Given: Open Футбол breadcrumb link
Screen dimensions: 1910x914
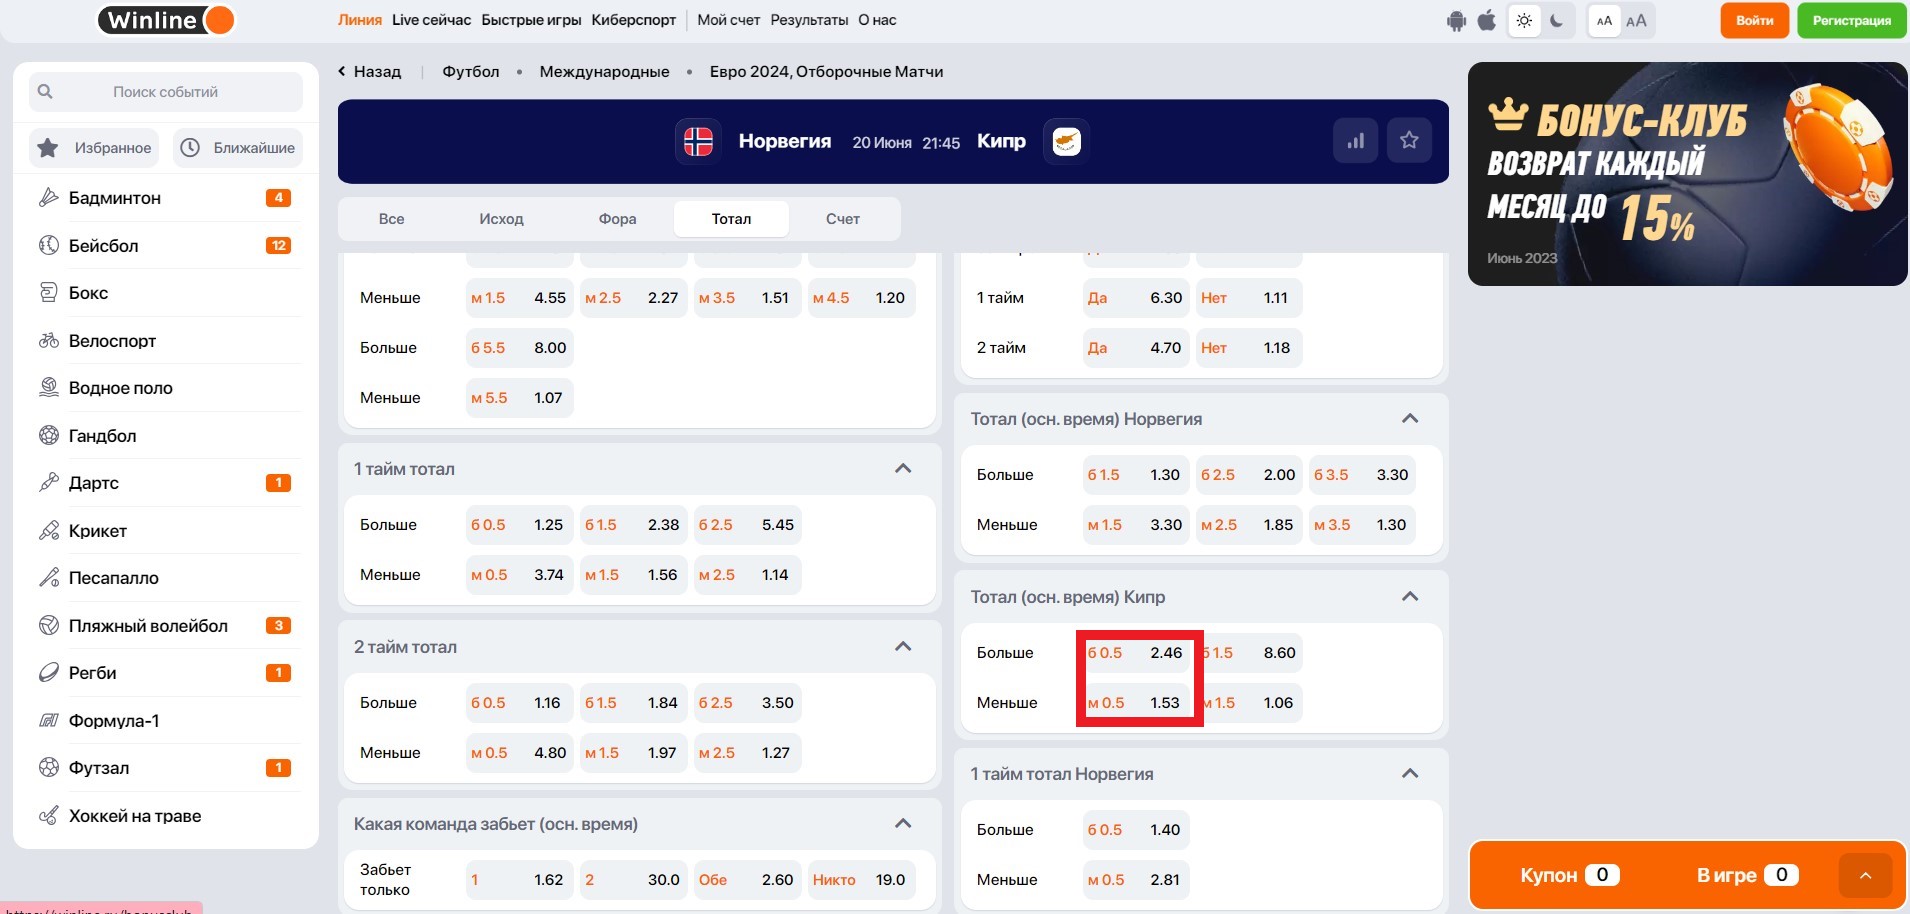Looking at the screenshot, I should tap(471, 72).
